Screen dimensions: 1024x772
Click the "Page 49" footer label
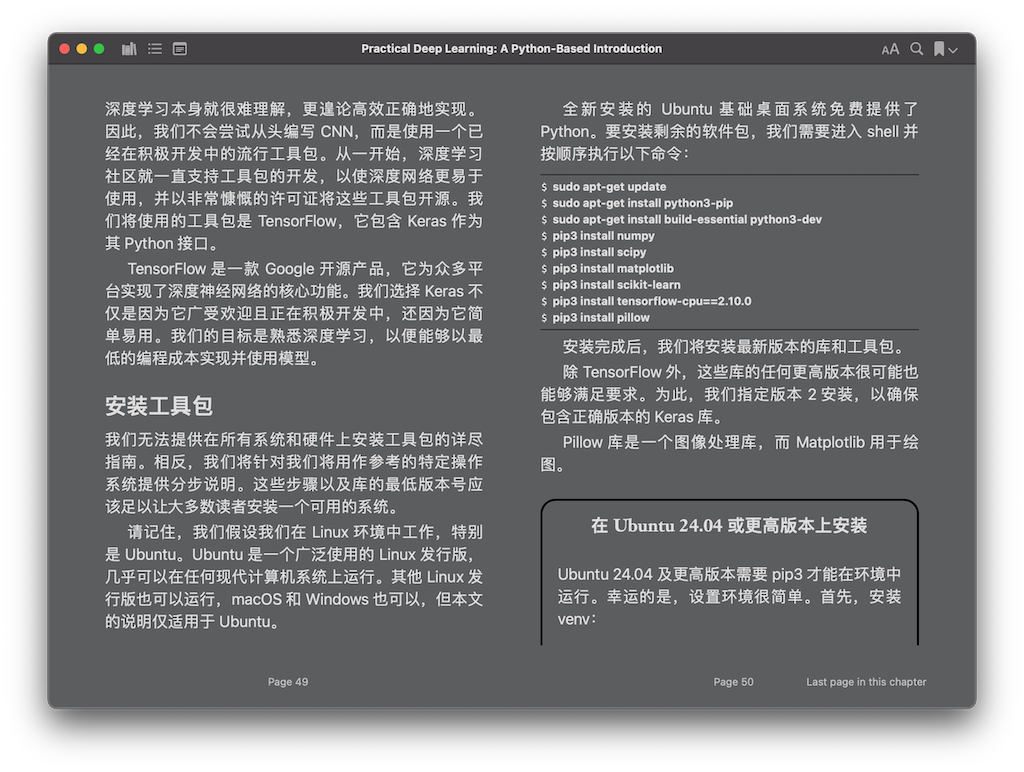(287, 681)
